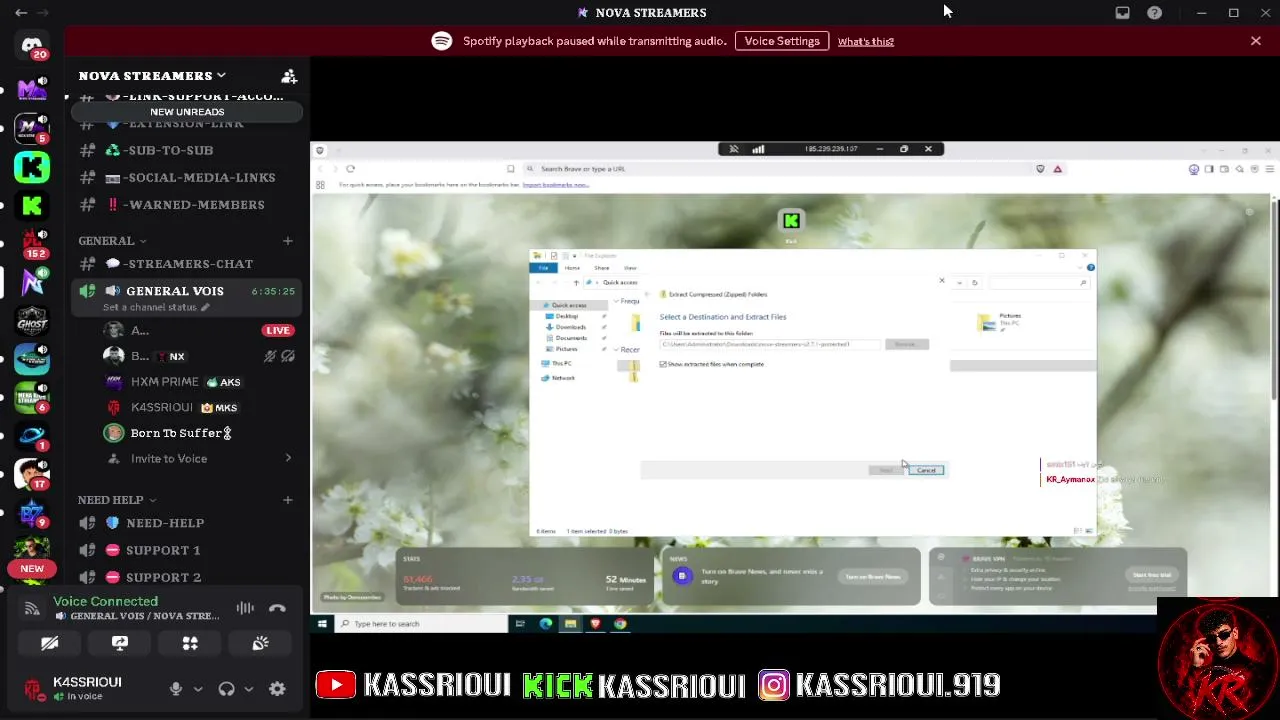Open Discord user settings gear
The image size is (1280, 720).
[x=277, y=689]
